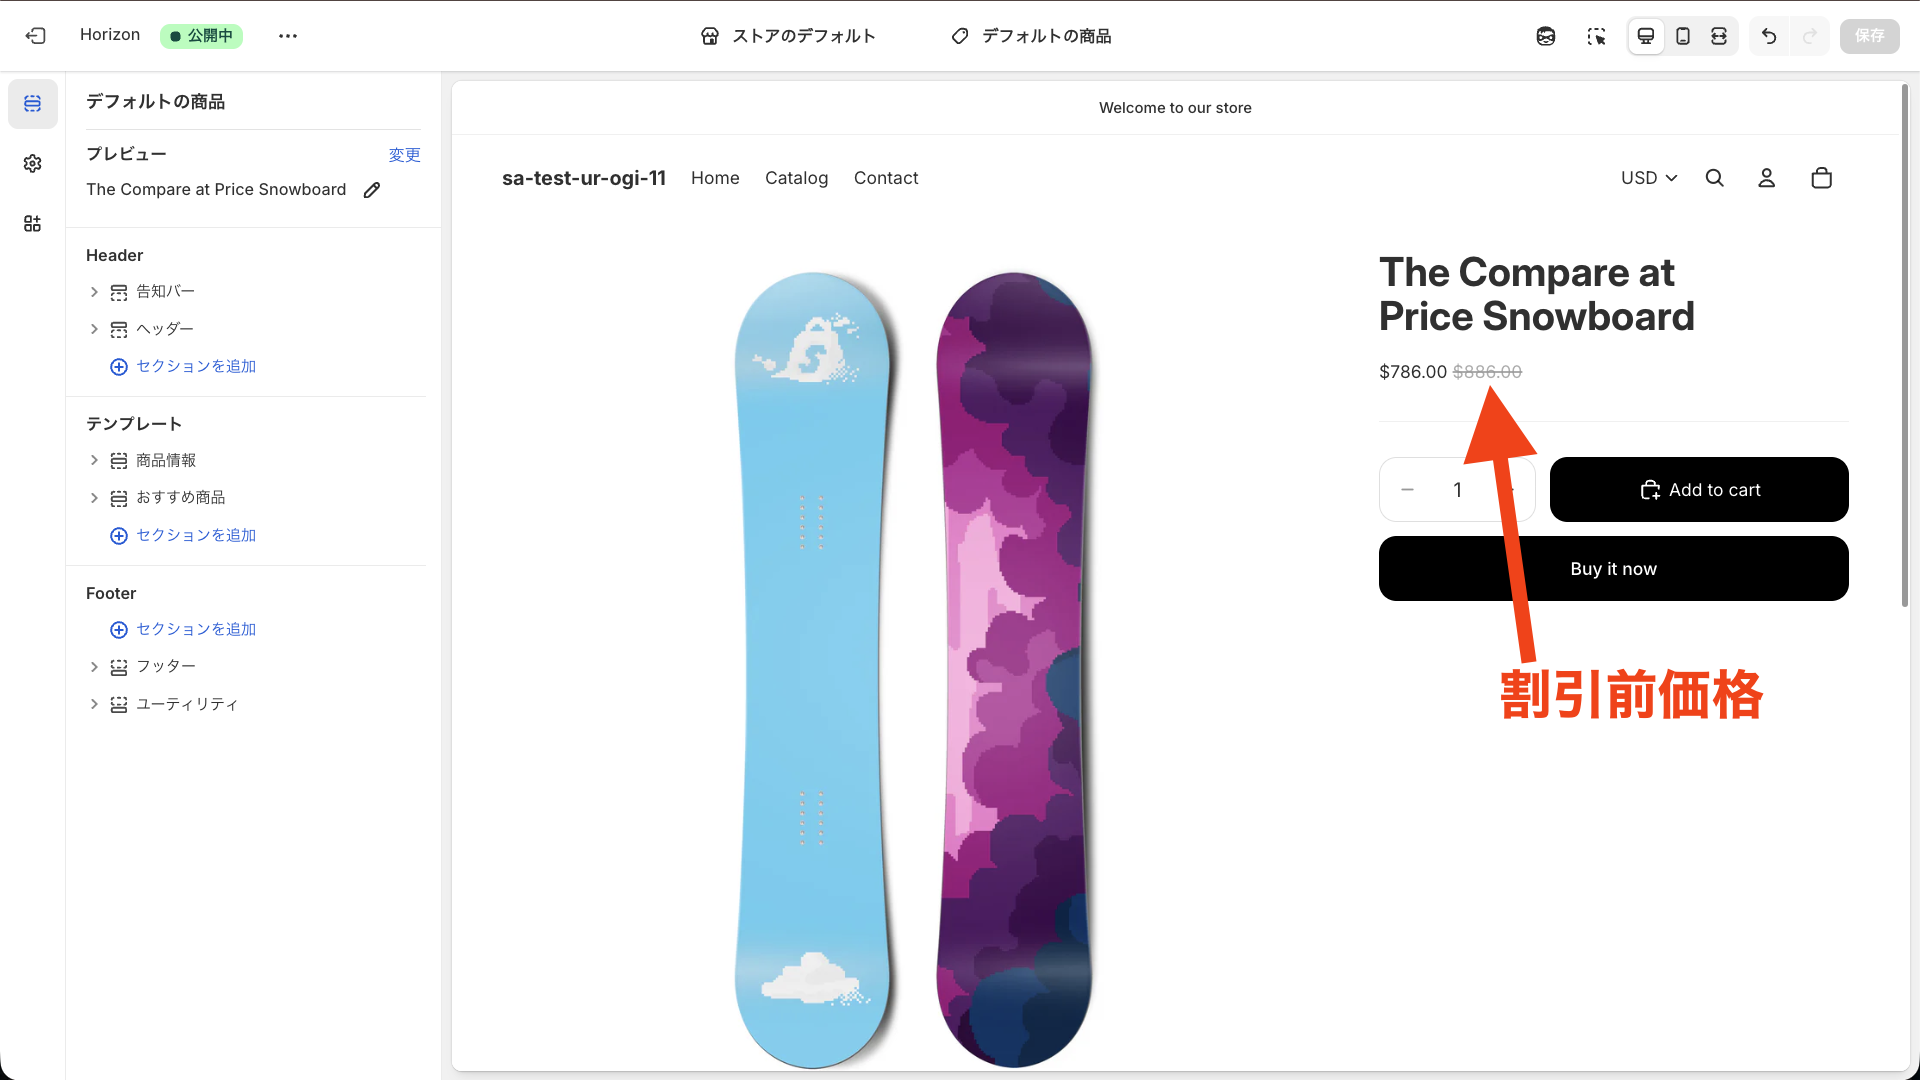This screenshot has width=1920, height=1080.
Task: Click the 変更 link to change preview
Action: click(405, 154)
